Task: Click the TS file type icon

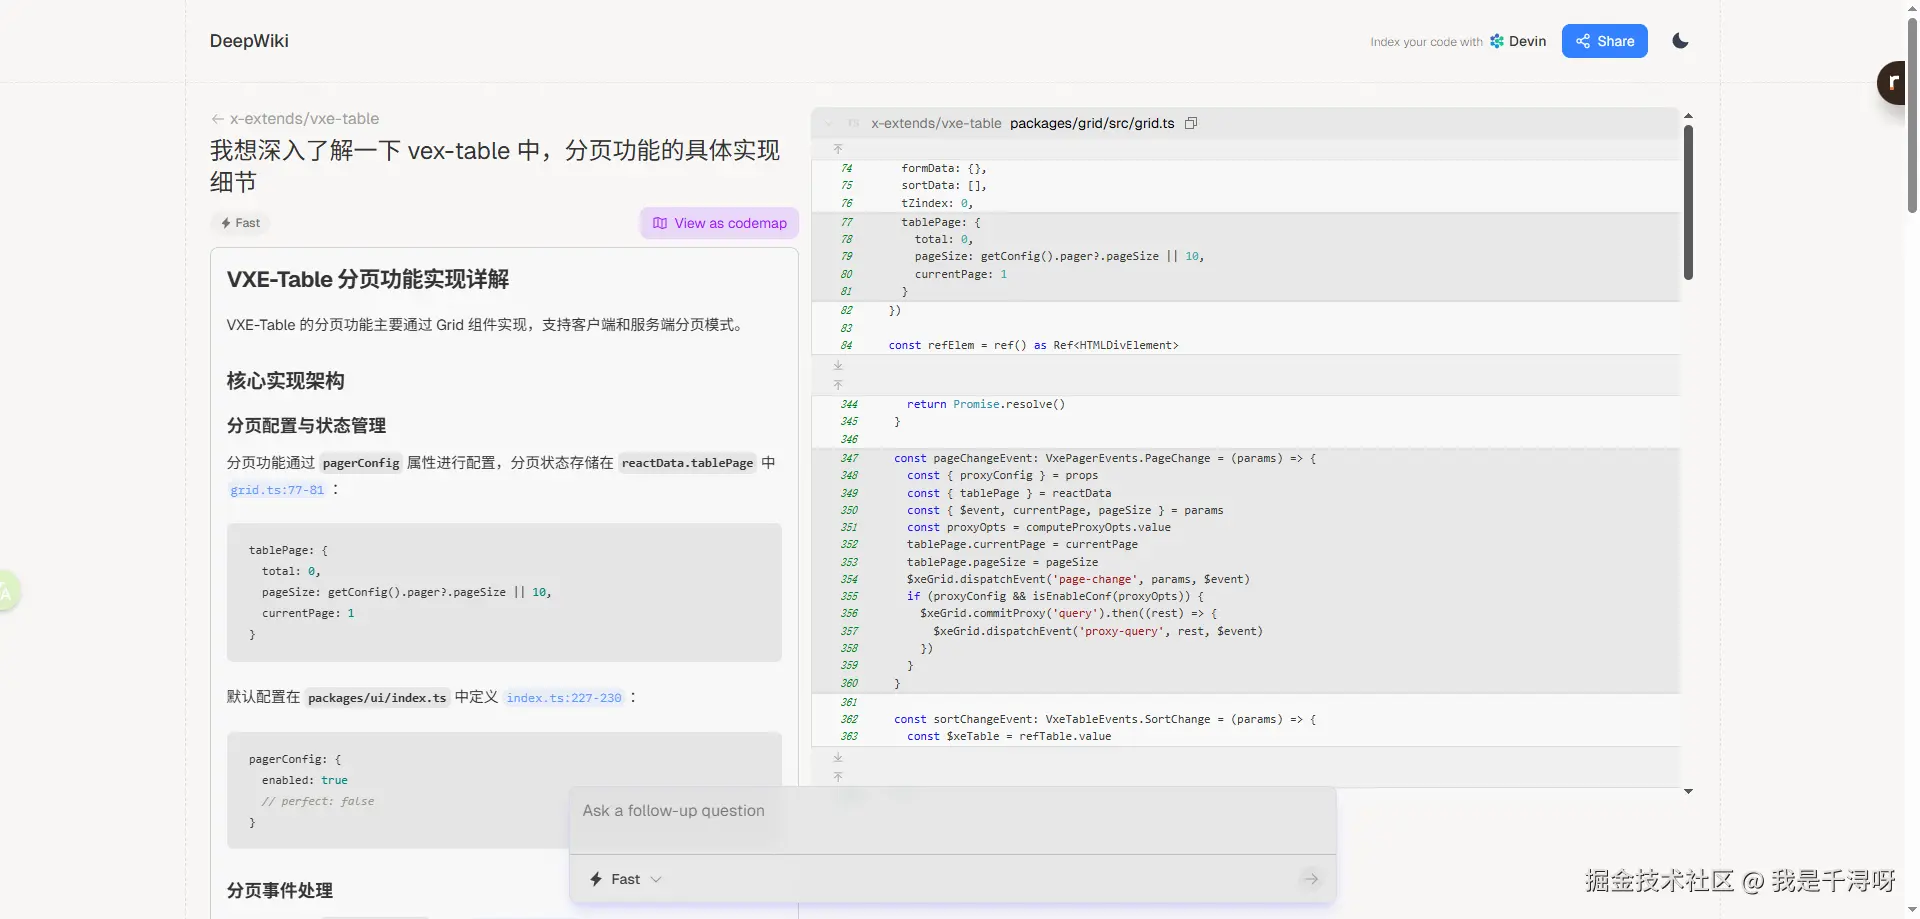Action: (x=853, y=124)
